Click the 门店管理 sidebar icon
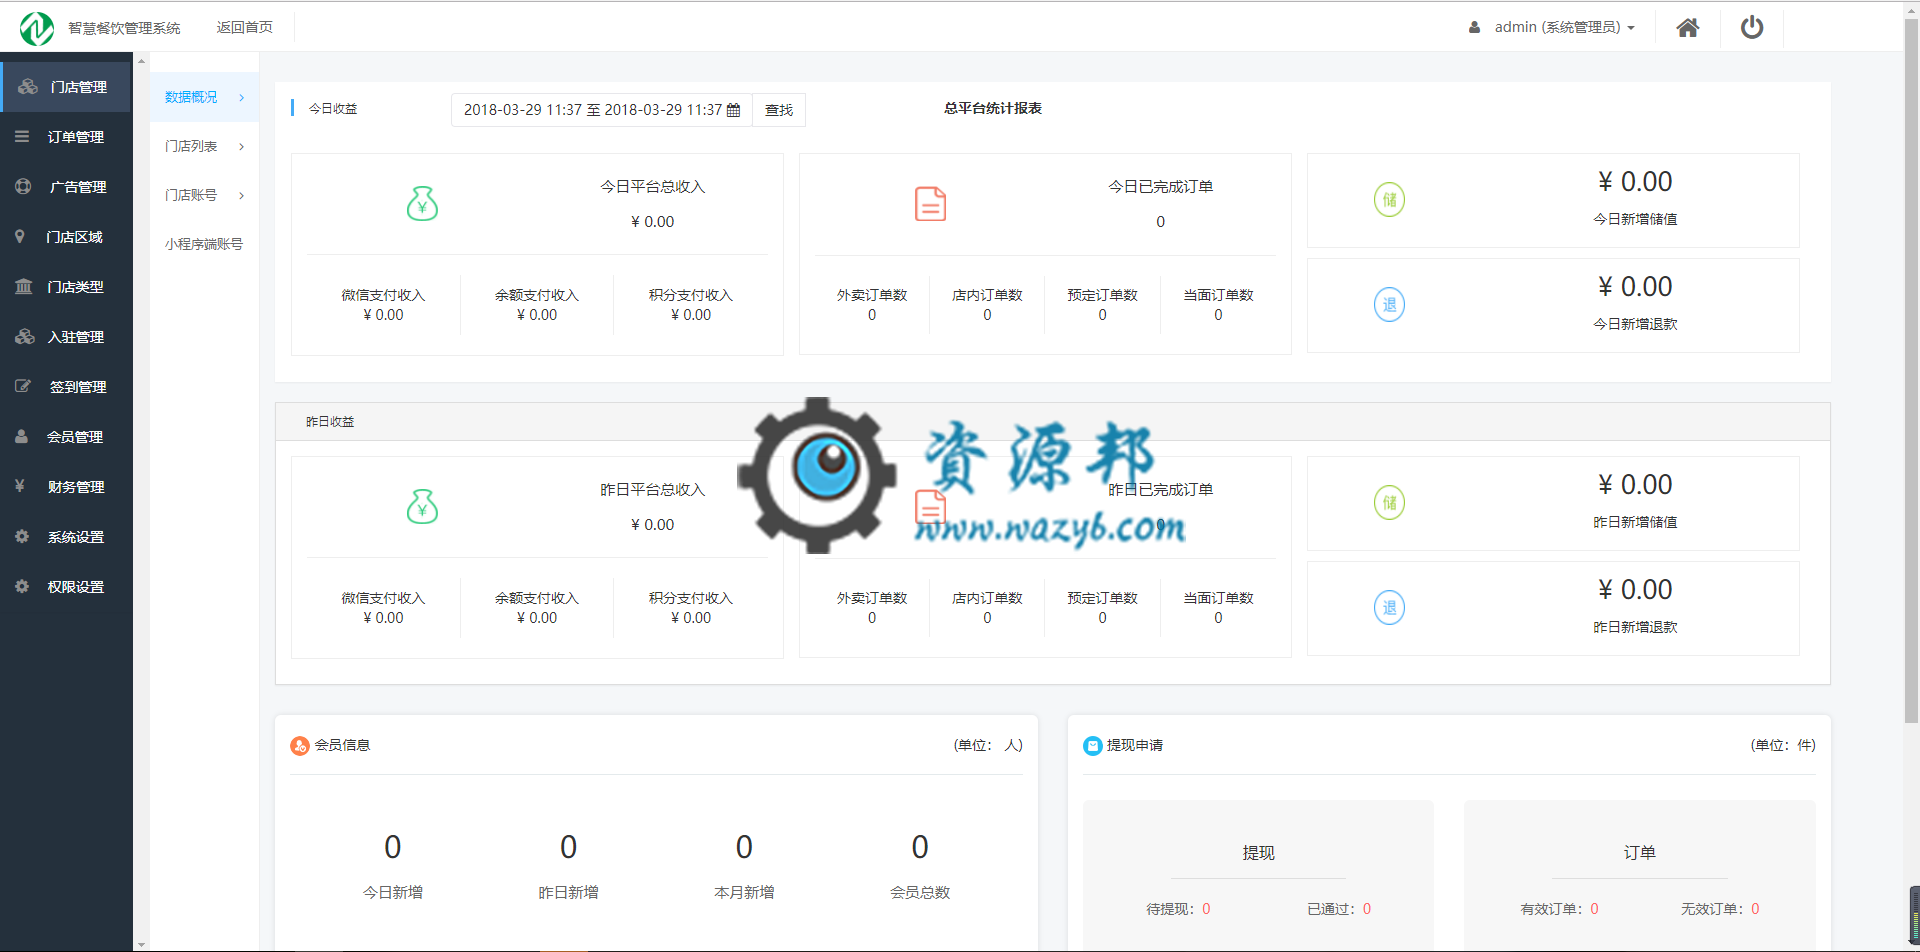 [x=28, y=87]
